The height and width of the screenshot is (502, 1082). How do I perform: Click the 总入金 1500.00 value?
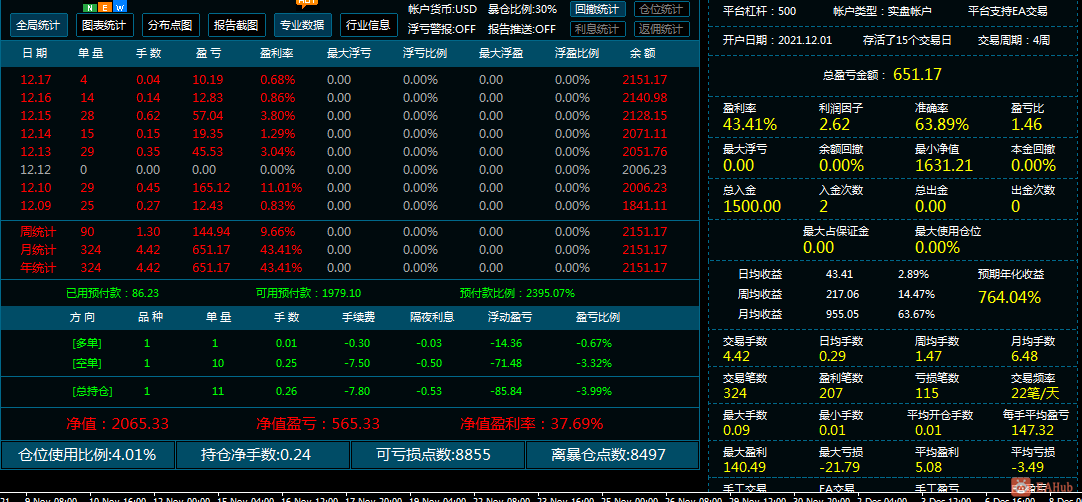752,206
